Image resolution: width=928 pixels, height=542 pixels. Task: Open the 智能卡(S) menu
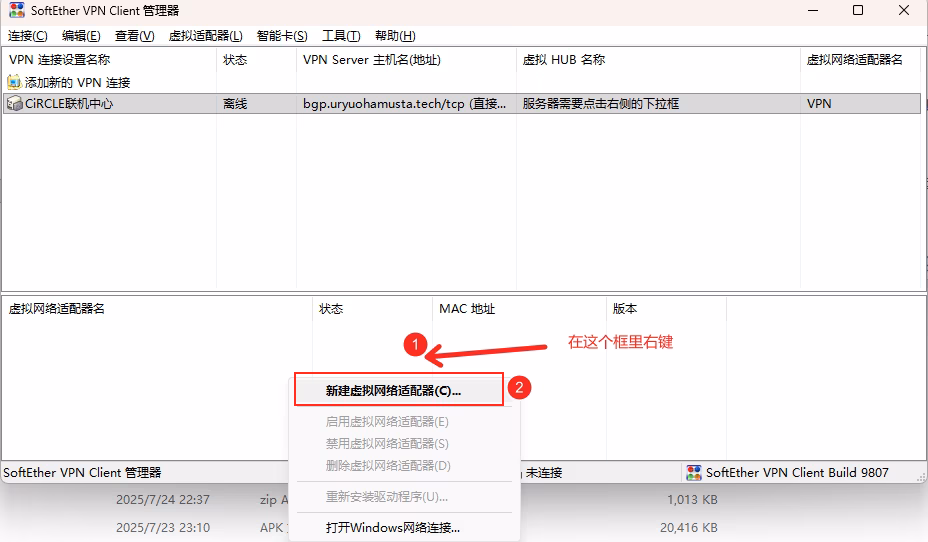click(x=282, y=36)
